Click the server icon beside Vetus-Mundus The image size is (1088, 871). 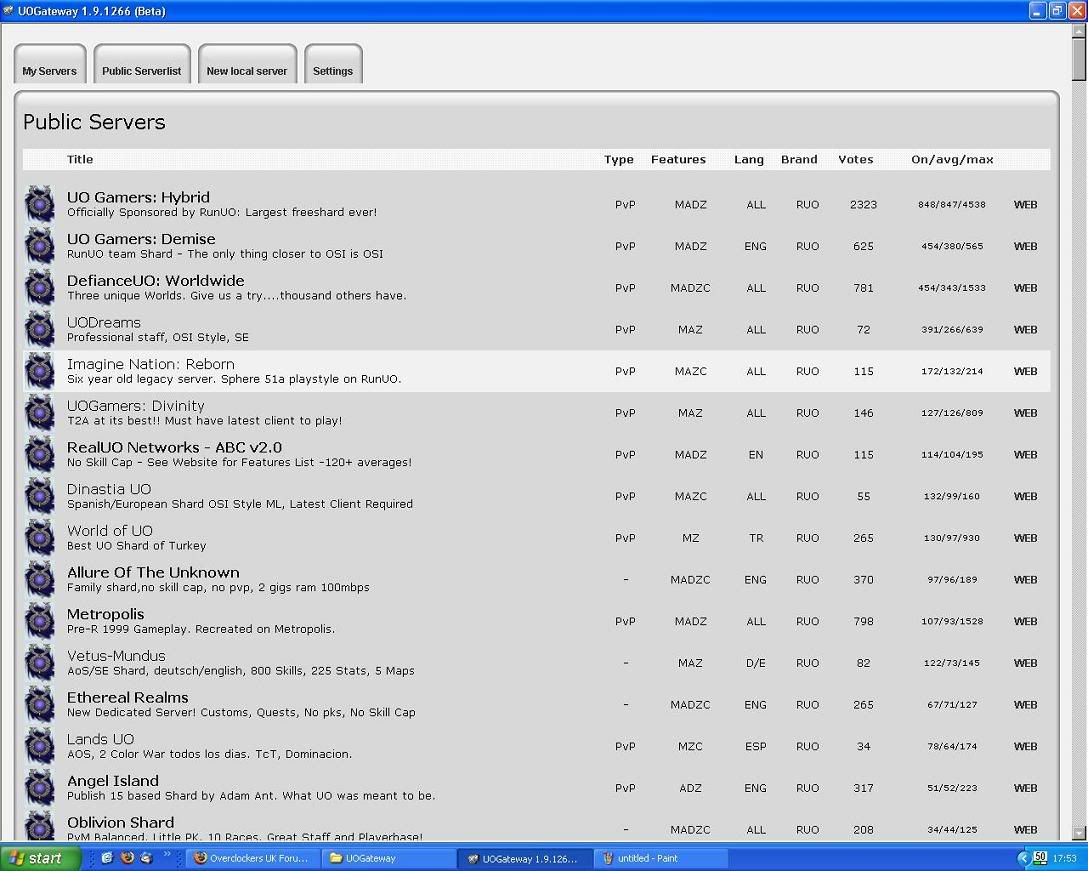click(40, 662)
